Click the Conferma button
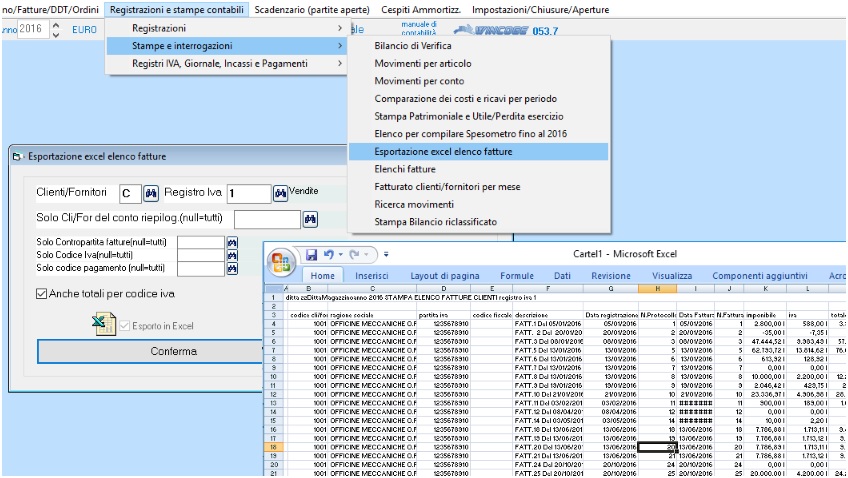Screen dimensions: 848x478 pyautogui.click(x=149, y=351)
